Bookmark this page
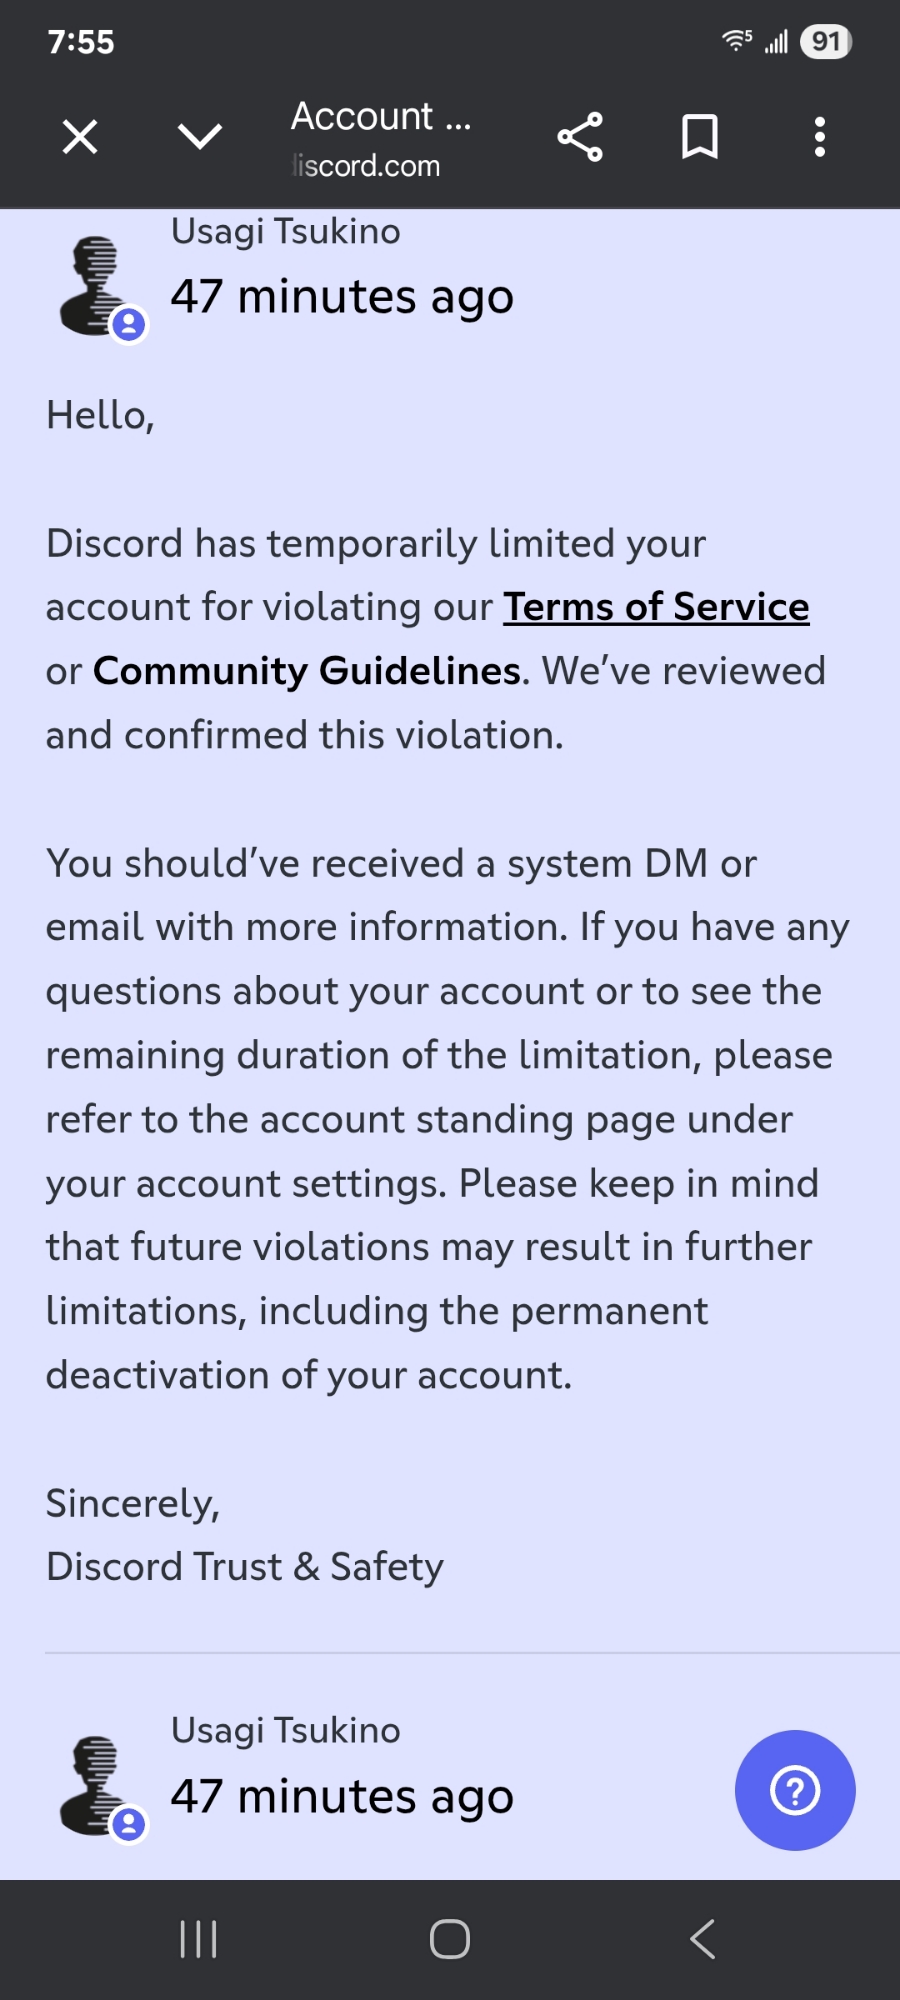Image resolution: width=900 pixels, height=2000 pixels. (700, 137)
